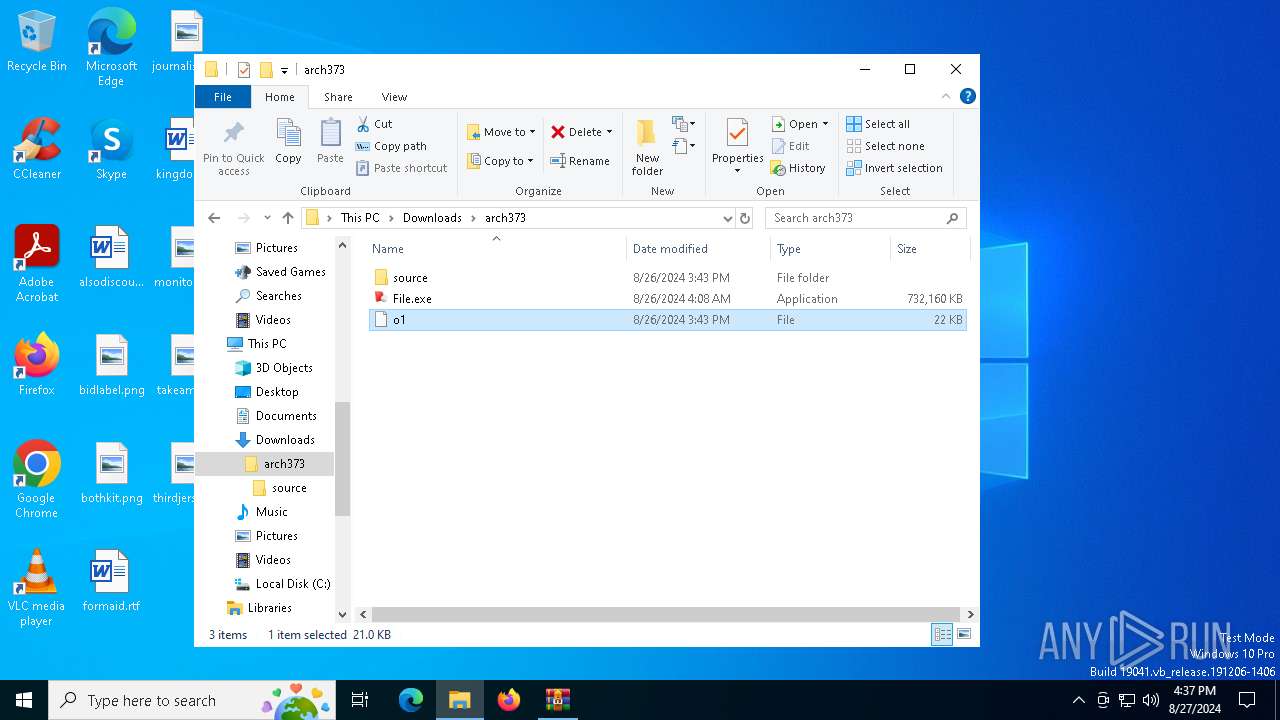Expand the Open button dropdown
The image size is (1280, 720).
[x=825, y=124]
